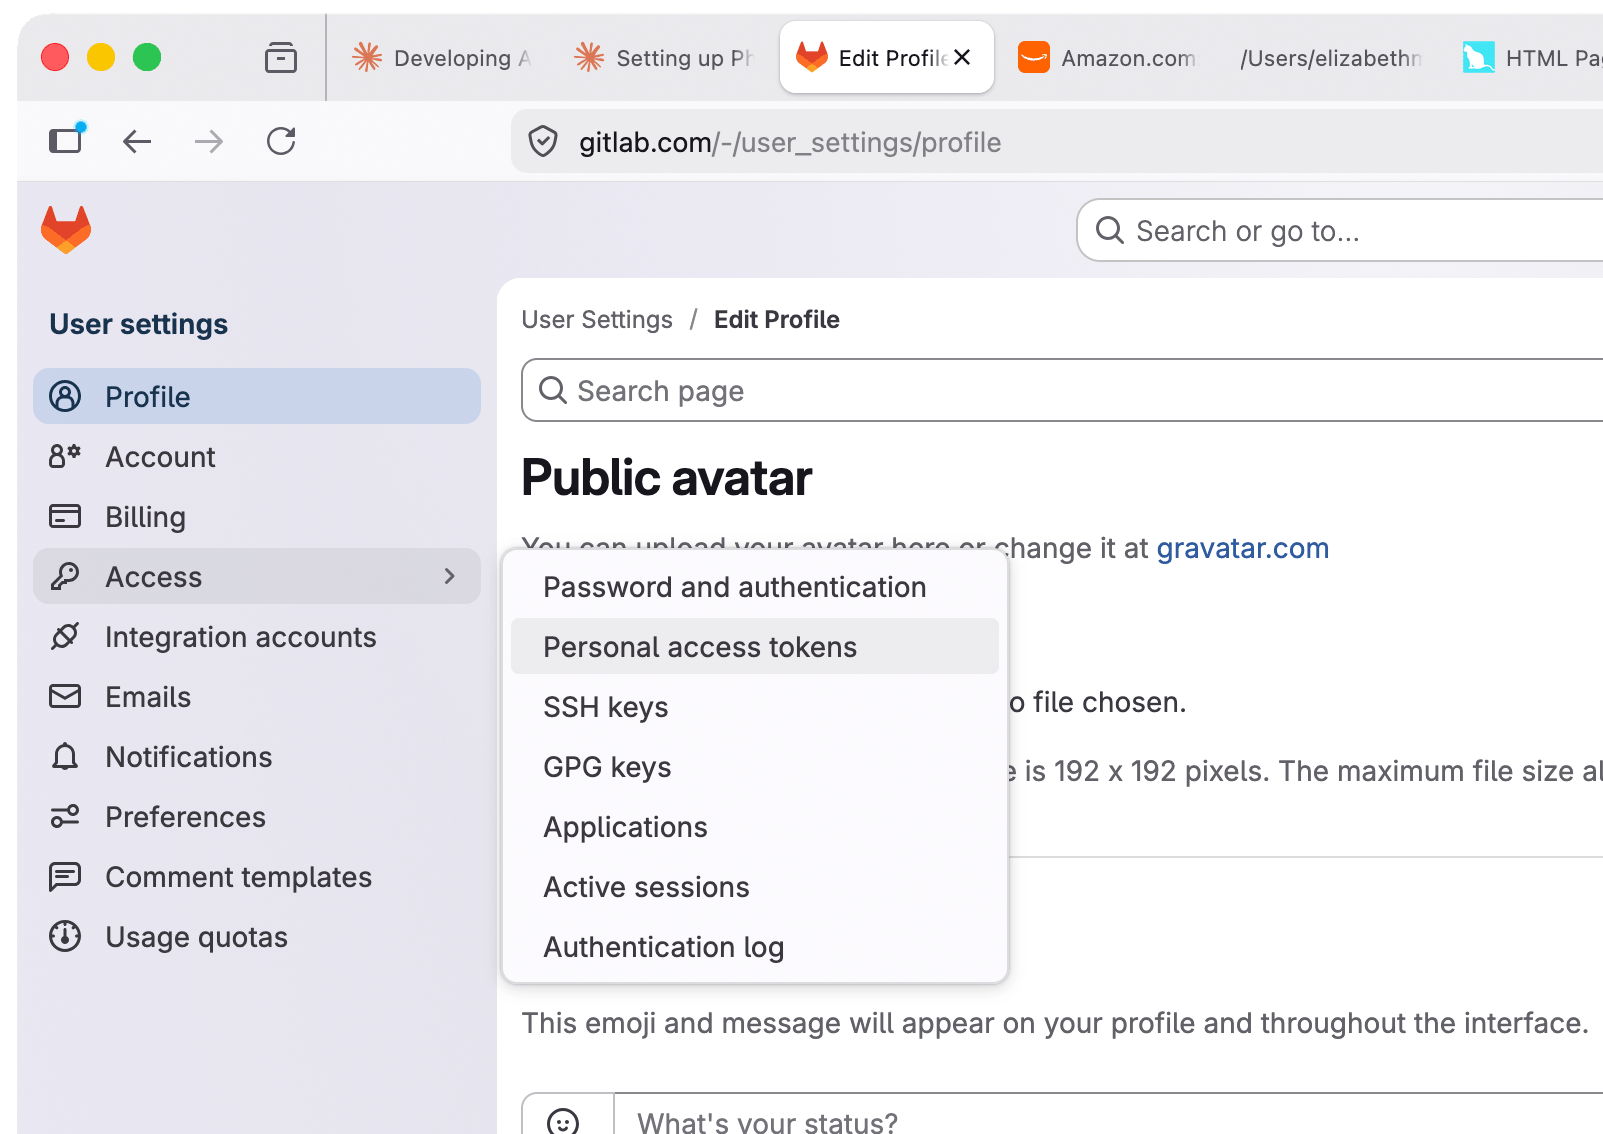Image resolution: width=1603 pixels, height=1134 pixels.
Task: Click the GitLab fox logo
Action: point(66,230)
